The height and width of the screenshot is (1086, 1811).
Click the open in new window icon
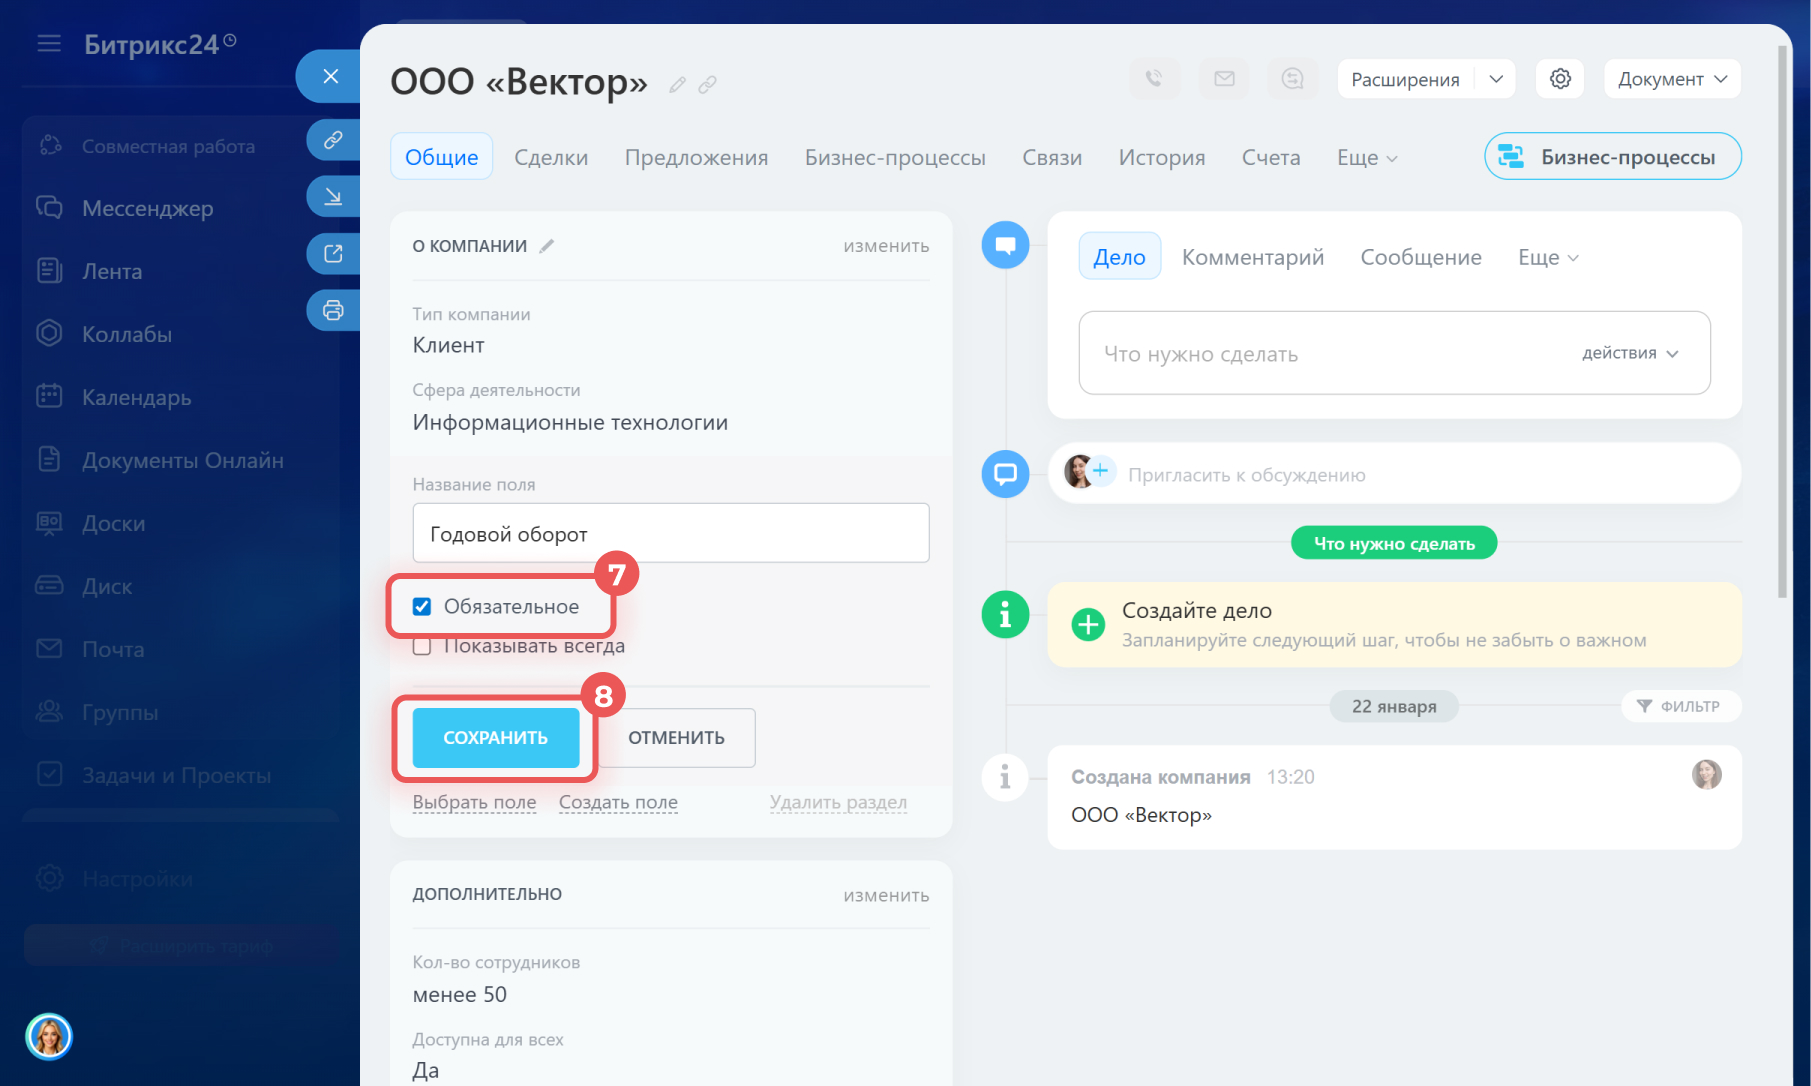click(x=333, y=254)
